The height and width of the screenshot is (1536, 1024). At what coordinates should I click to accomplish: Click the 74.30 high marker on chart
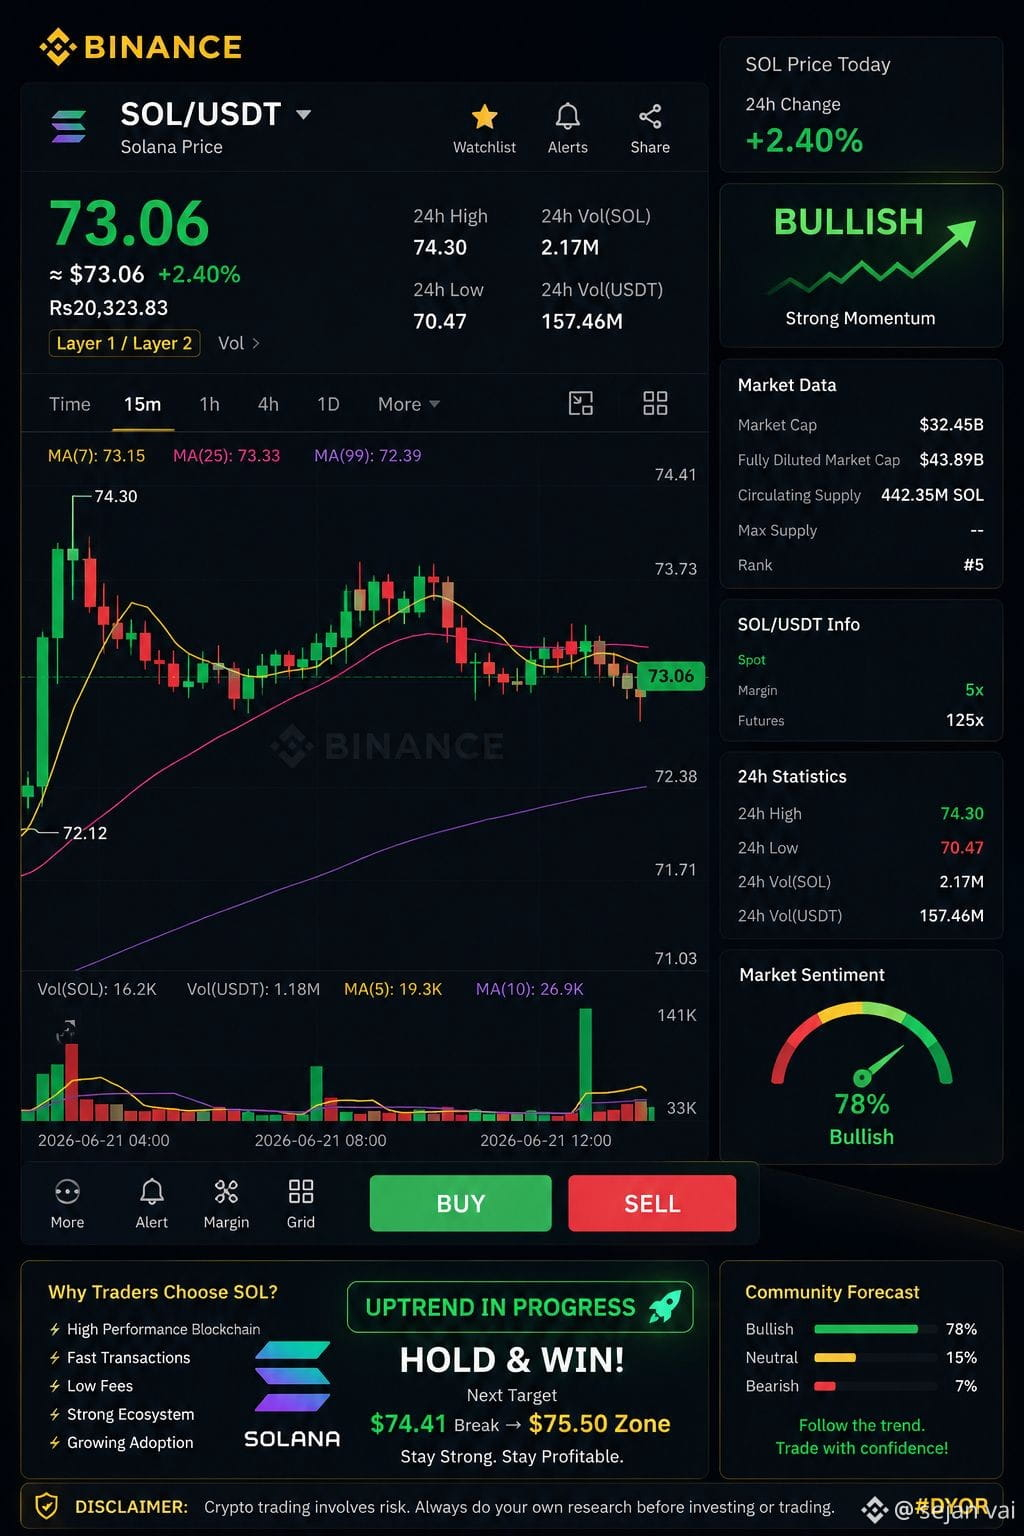coord(115,496)
